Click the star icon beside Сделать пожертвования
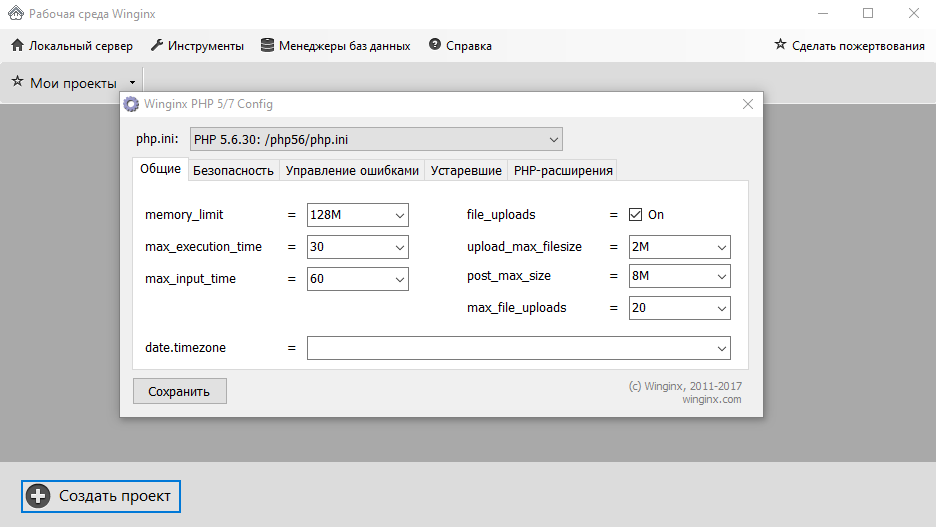The width and height of the screenshot is (936, 527). coord(780,44)
